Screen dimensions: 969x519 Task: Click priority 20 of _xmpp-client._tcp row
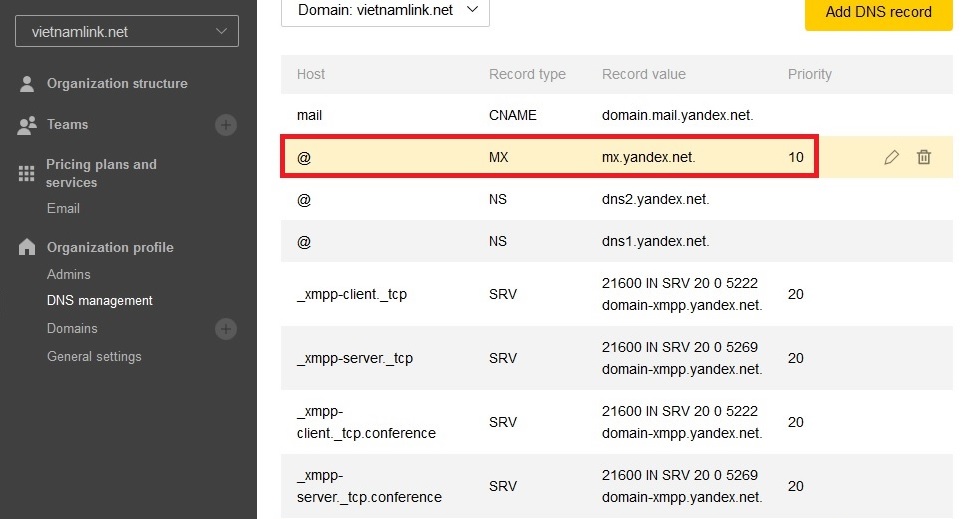pyautogui.click(x=795, y=294)
